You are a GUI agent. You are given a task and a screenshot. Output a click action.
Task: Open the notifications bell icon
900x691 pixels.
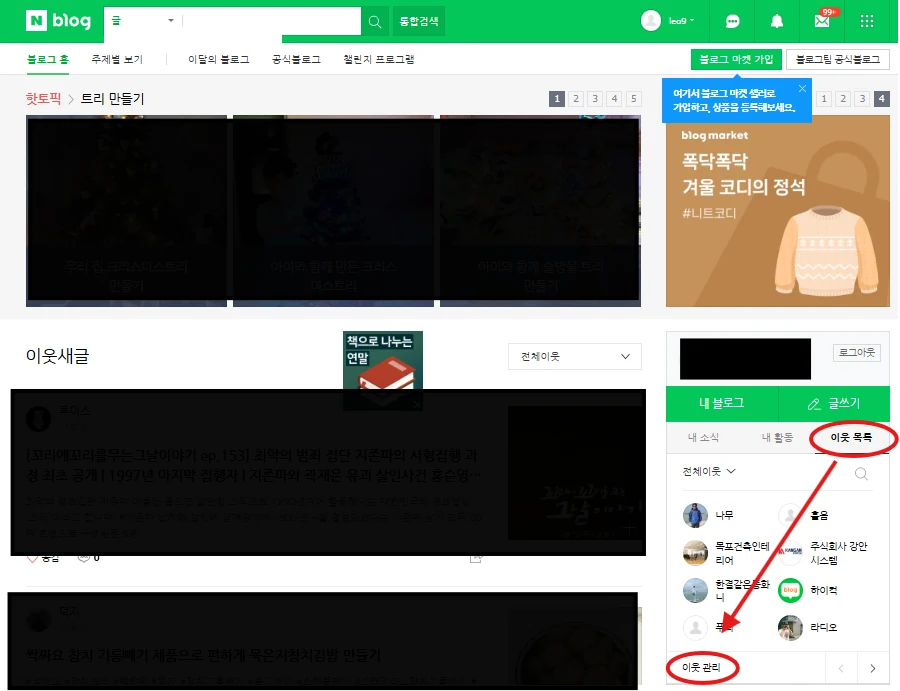(777, 21)
